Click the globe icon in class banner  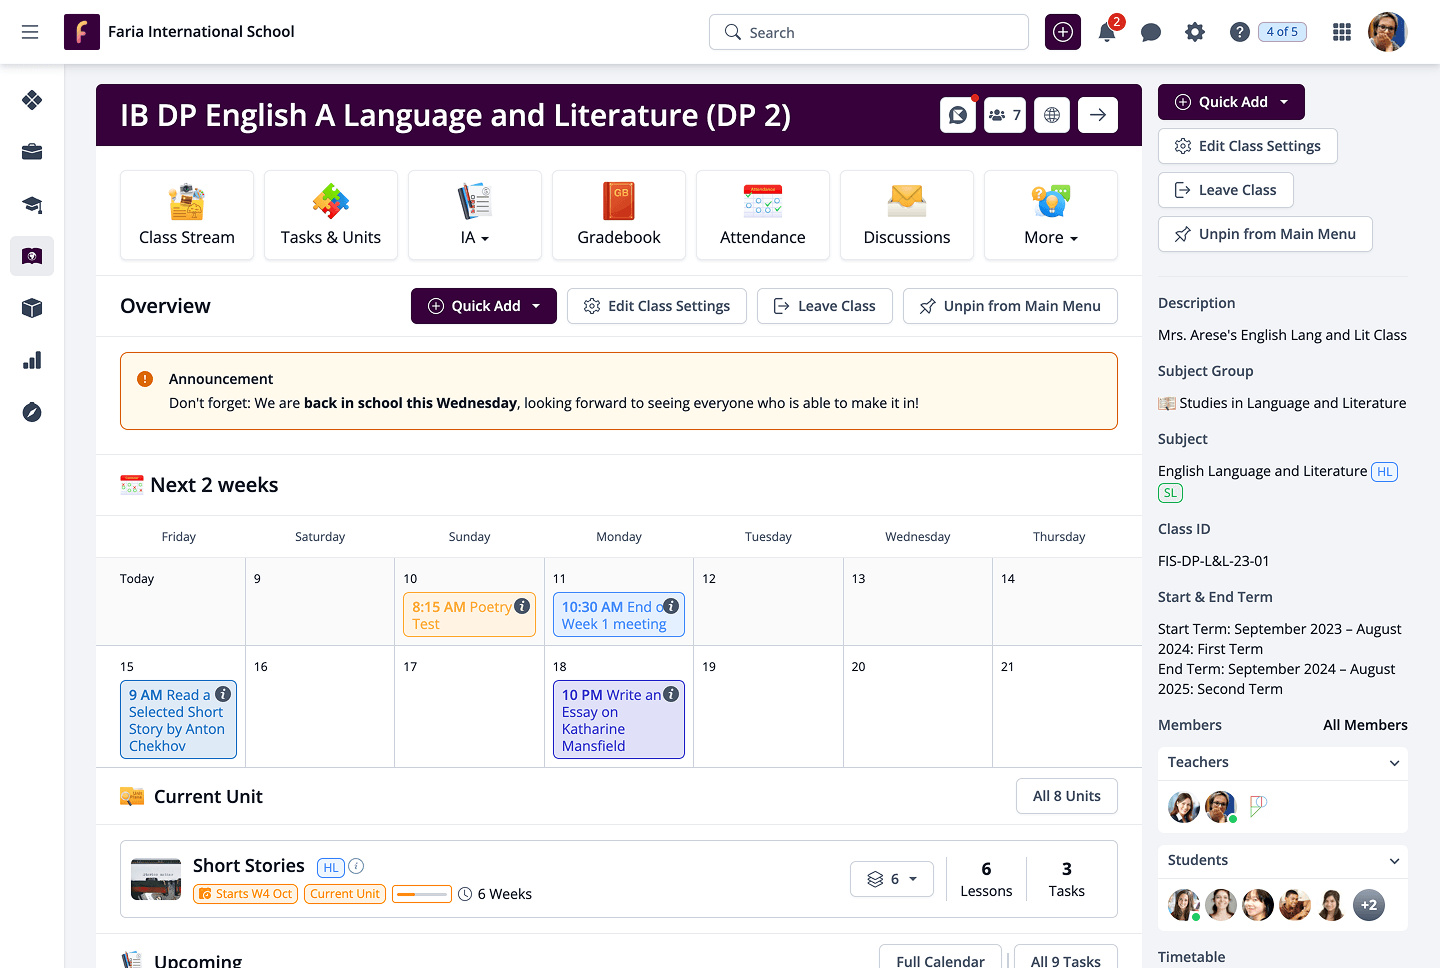point(1052,115)
